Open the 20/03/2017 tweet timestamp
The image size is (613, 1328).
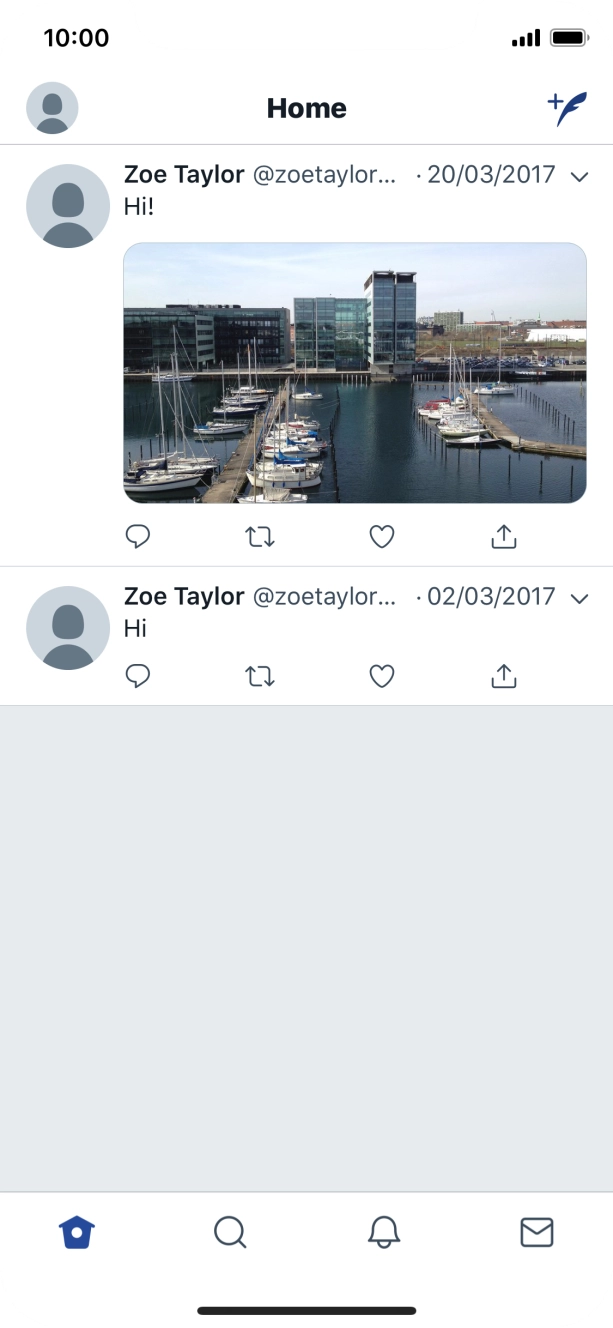click(491, 175)
